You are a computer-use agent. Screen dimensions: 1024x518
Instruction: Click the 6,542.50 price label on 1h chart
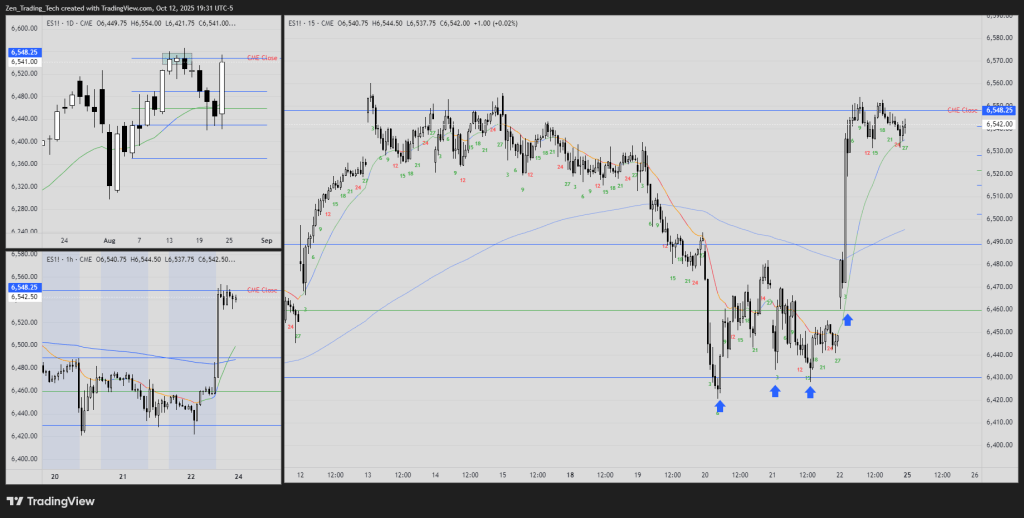(24, 296)
